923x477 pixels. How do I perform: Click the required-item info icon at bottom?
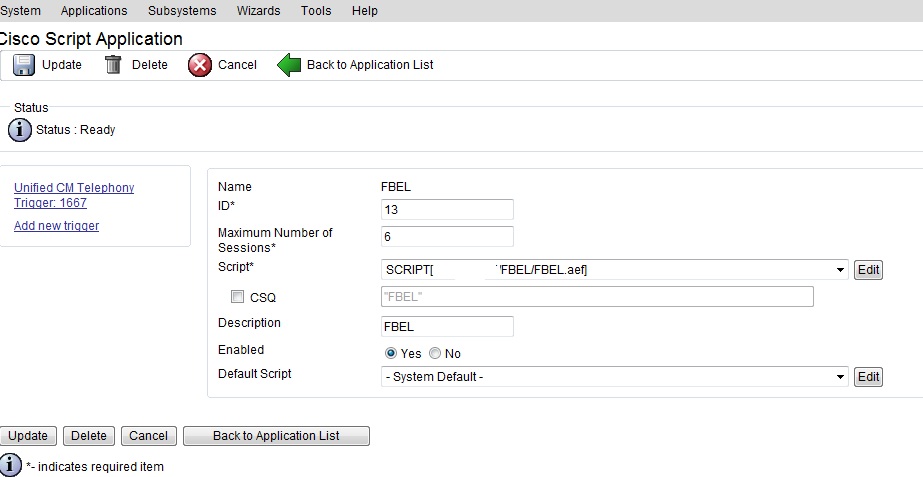(11, 465)
